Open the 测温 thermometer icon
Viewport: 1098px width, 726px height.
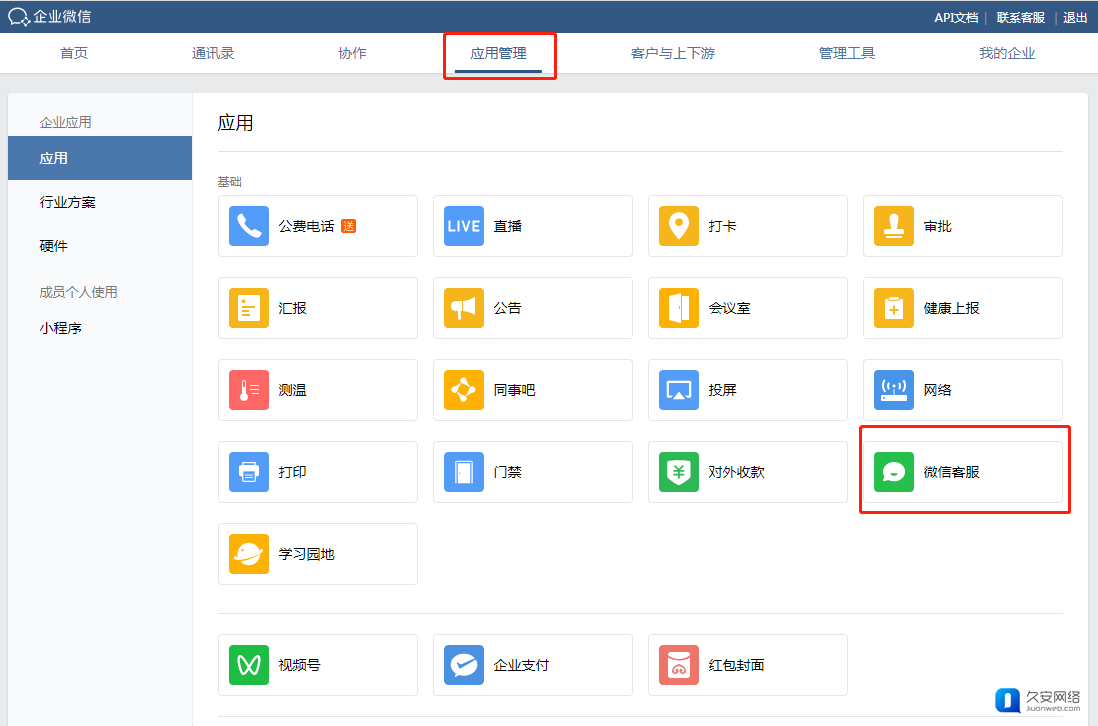(x=249, y=390)
